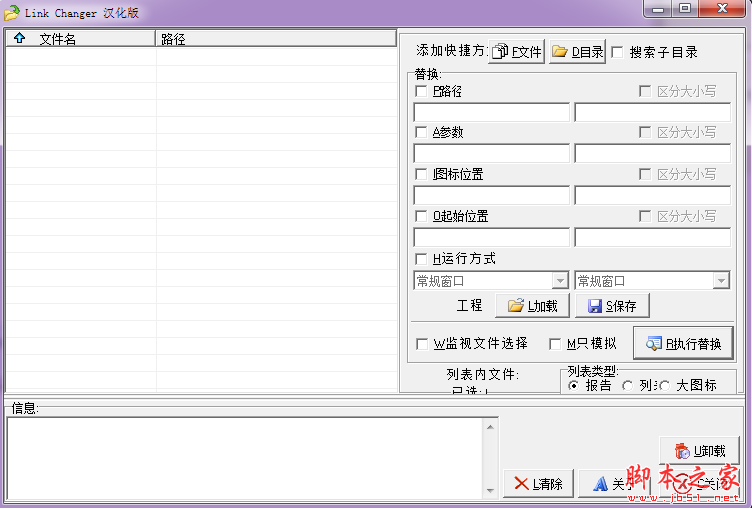Maximize the Link Changer window
The width and height of the screenshot is (752, 509).
click(x=685, y=9)
